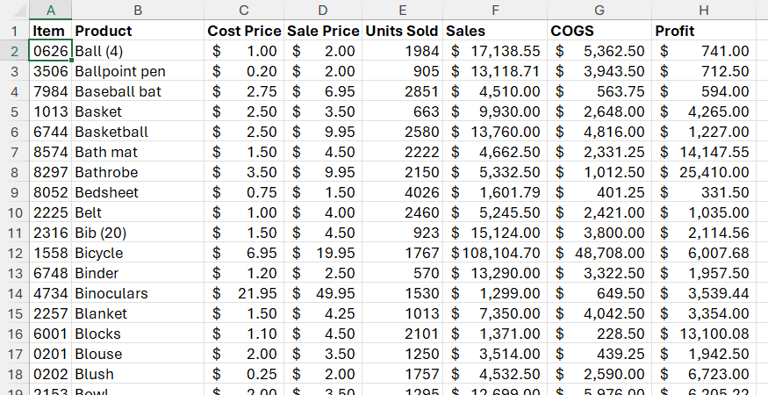This screenshot has width=768, height=395.
Task: Select the Blush product cell
Action: click(x=138, y=374)
